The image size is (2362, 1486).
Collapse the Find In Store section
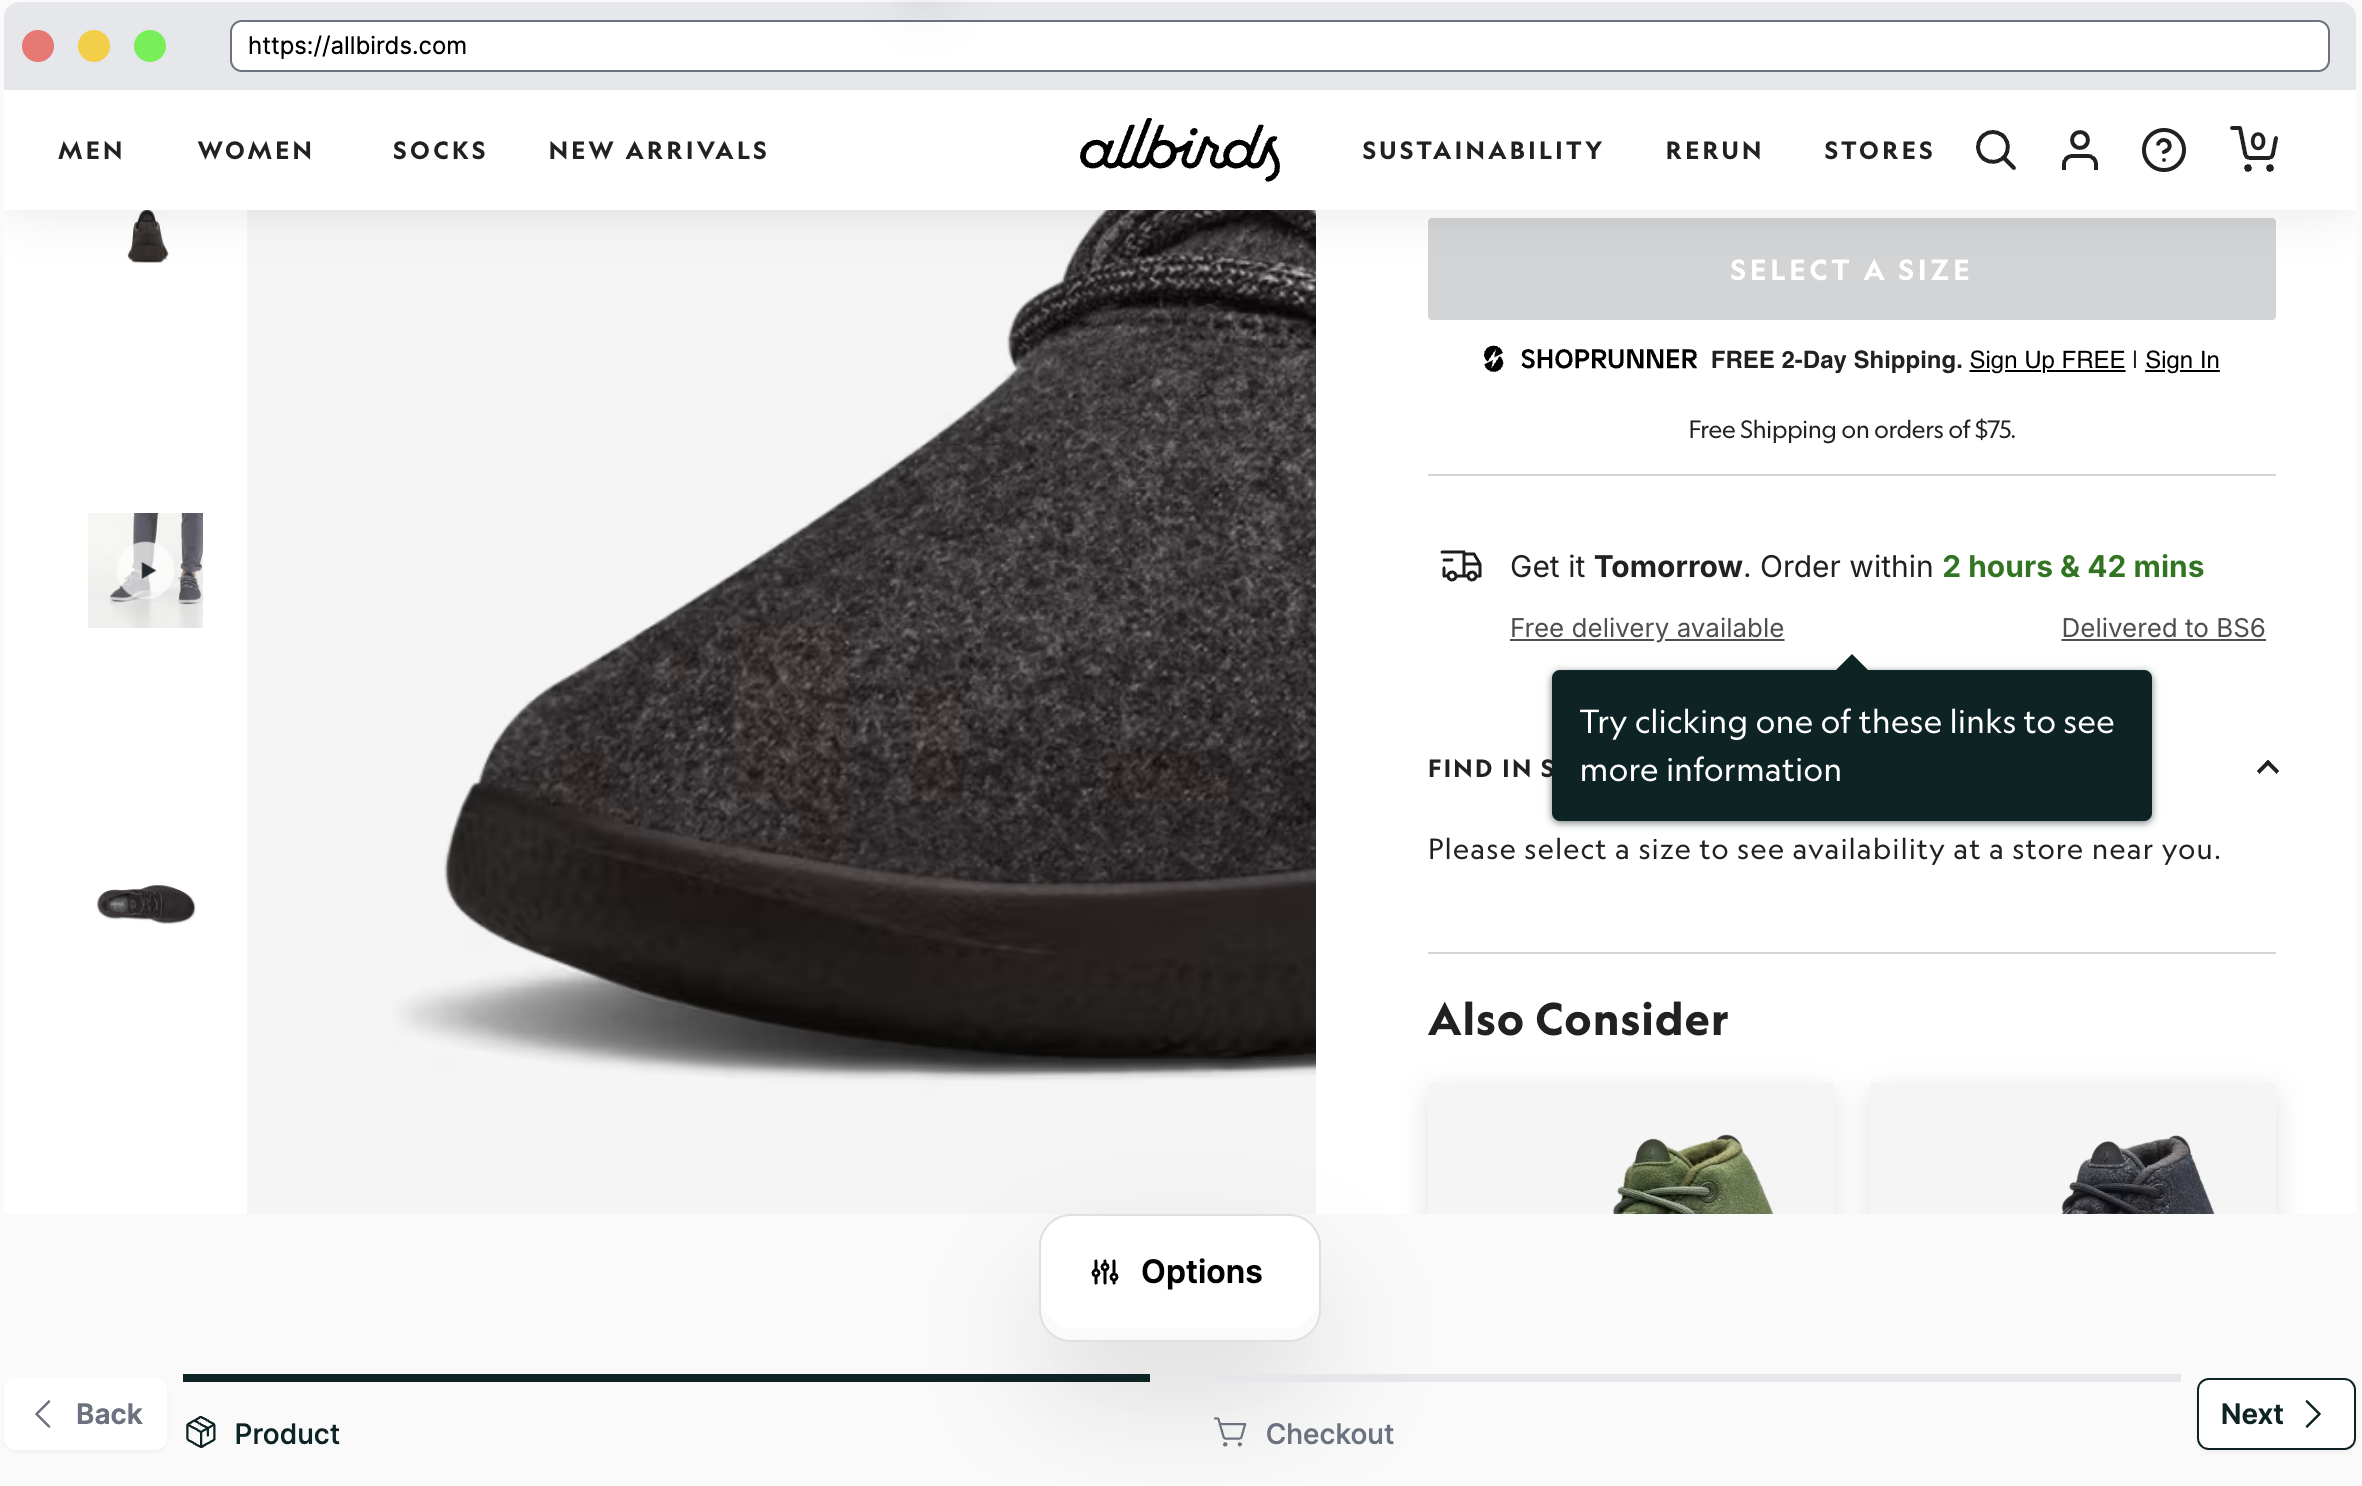coord(2268,768)
